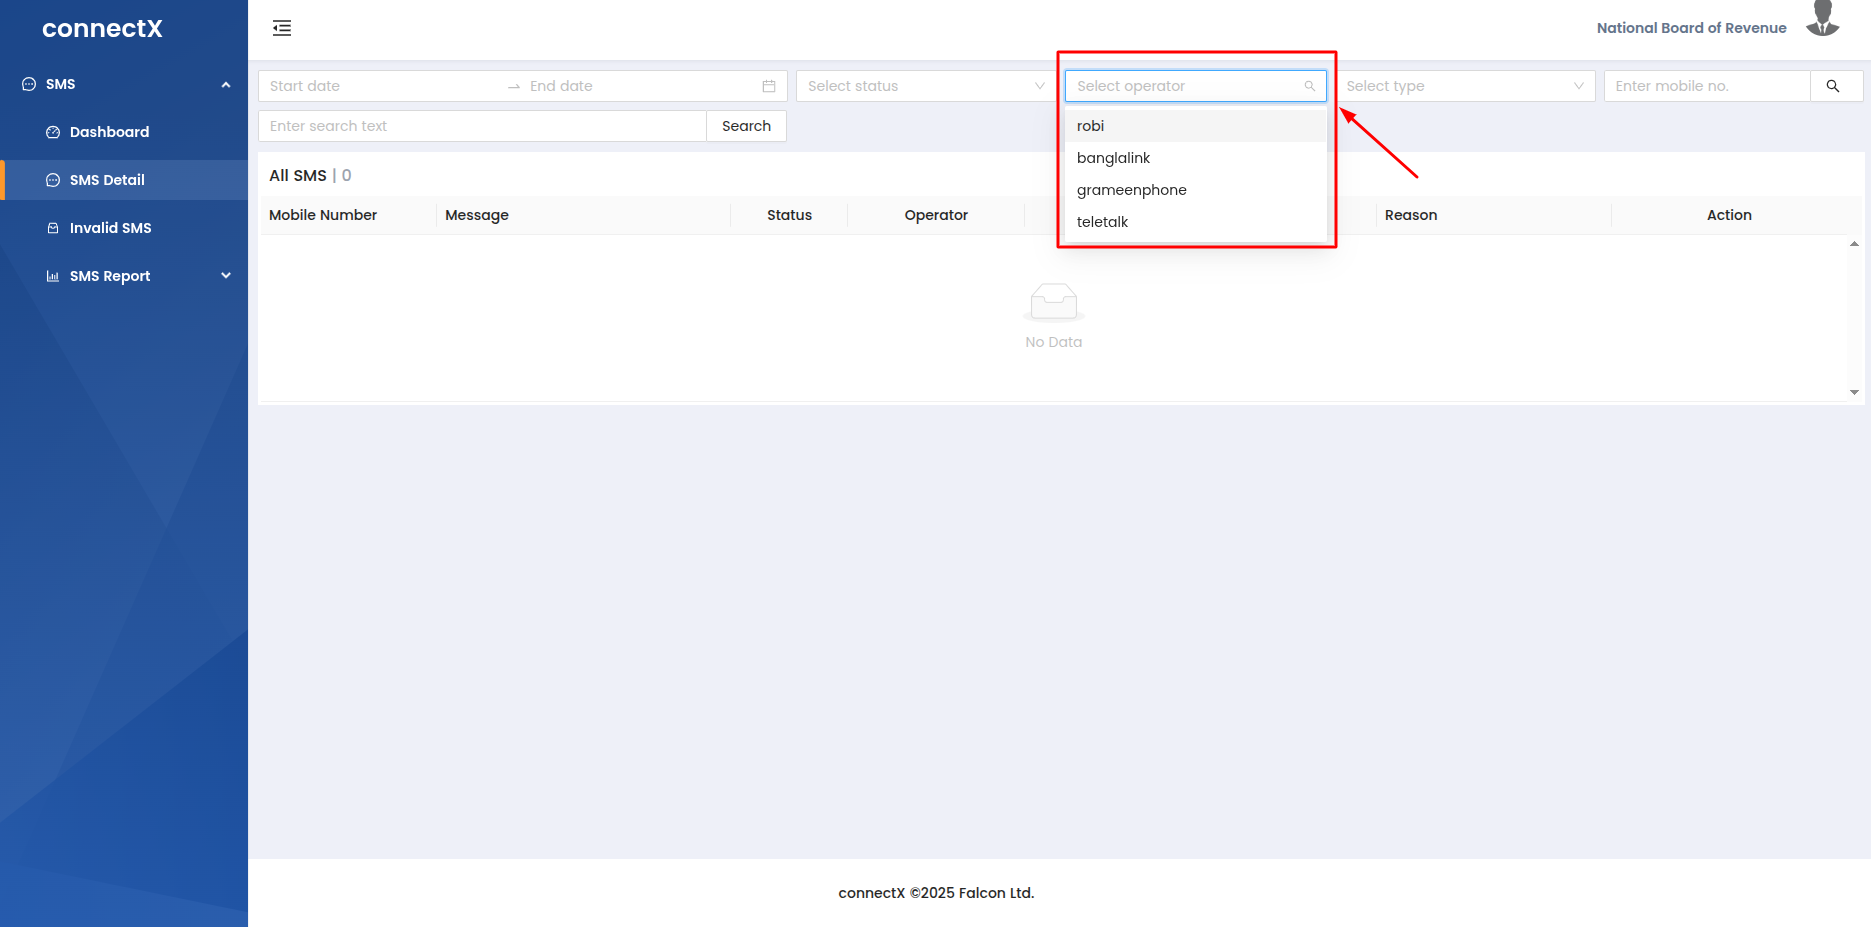Click the sidebar collapse hamburger icon

pos(282,28)
